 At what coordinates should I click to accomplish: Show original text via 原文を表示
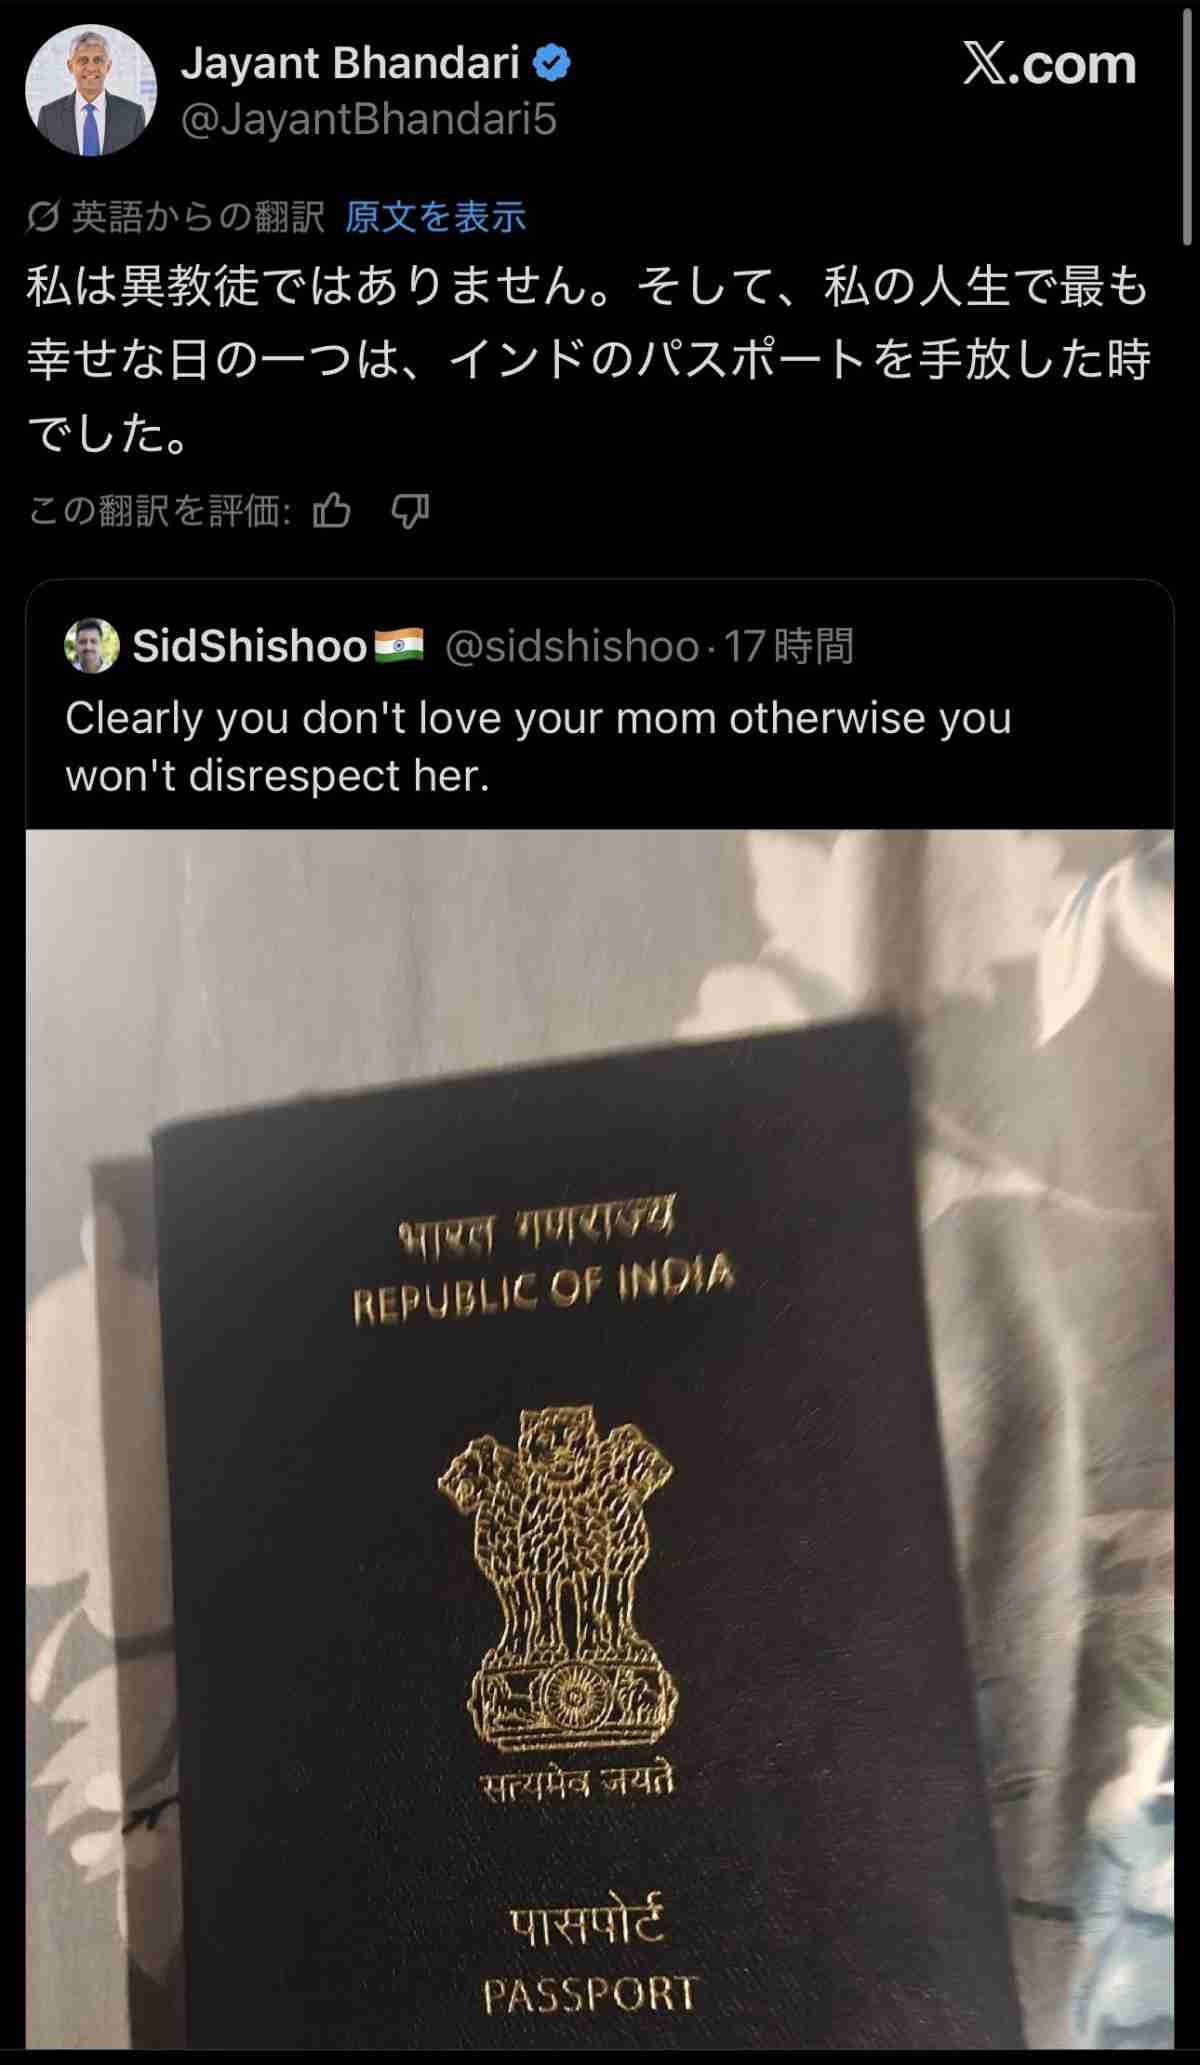(435, 216)
